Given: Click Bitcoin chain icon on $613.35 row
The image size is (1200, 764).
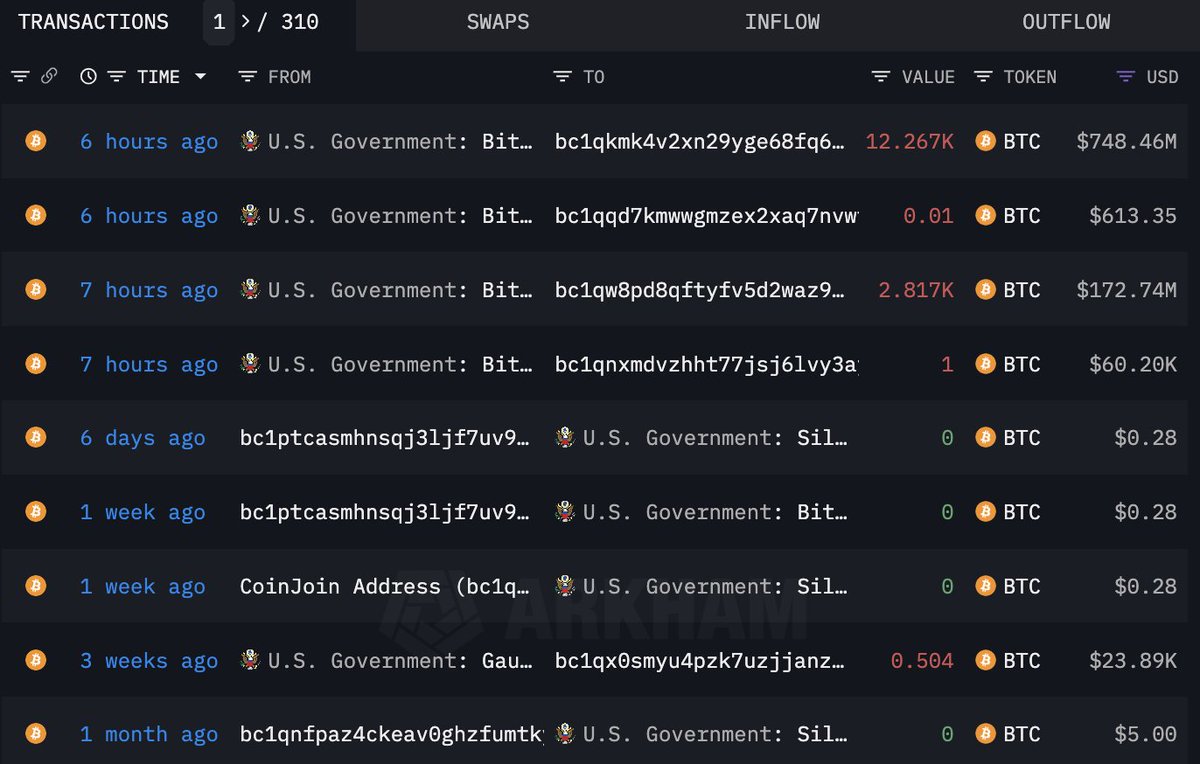Looking at the screenshot, I should coord(36,215).
